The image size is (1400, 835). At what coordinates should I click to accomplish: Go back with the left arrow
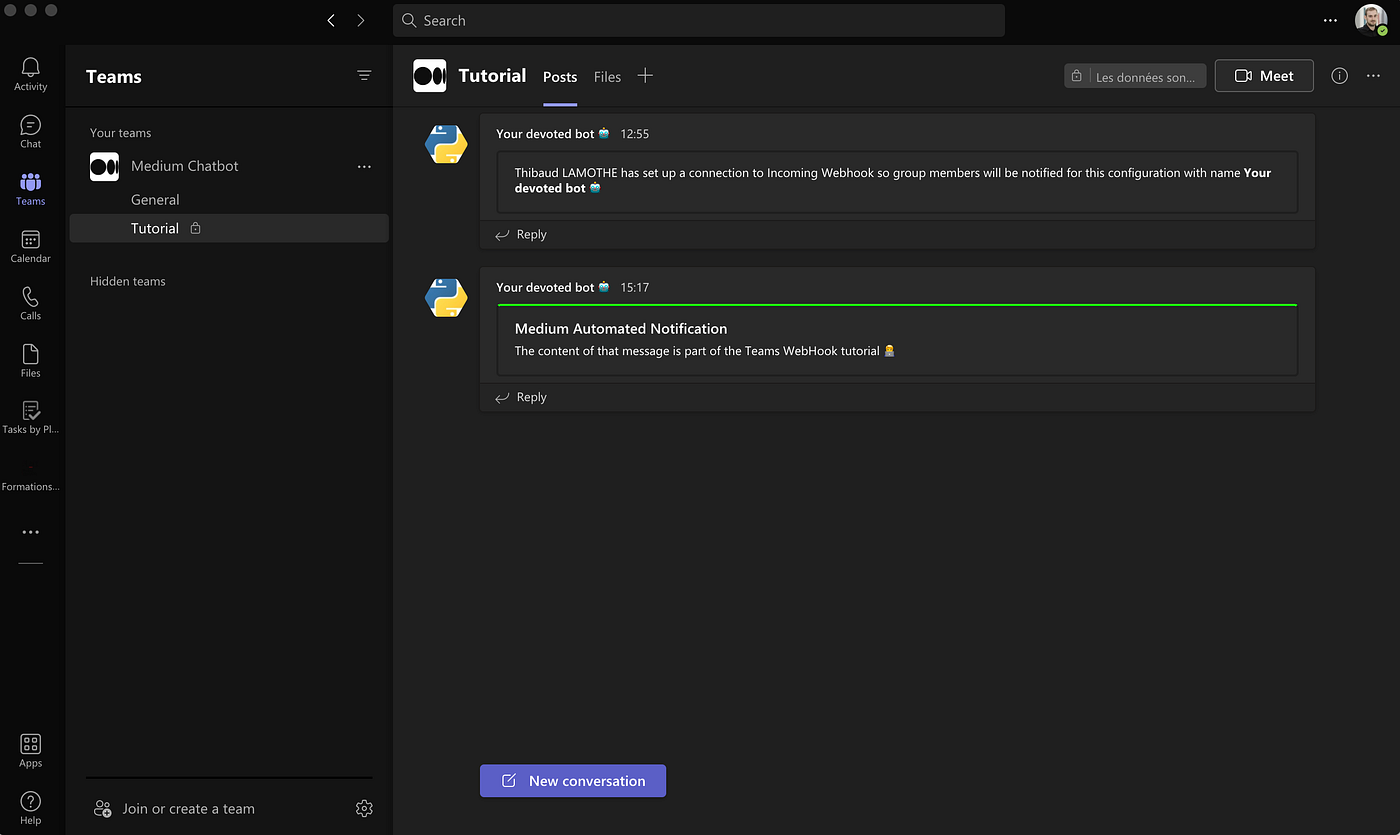(331, 20)
